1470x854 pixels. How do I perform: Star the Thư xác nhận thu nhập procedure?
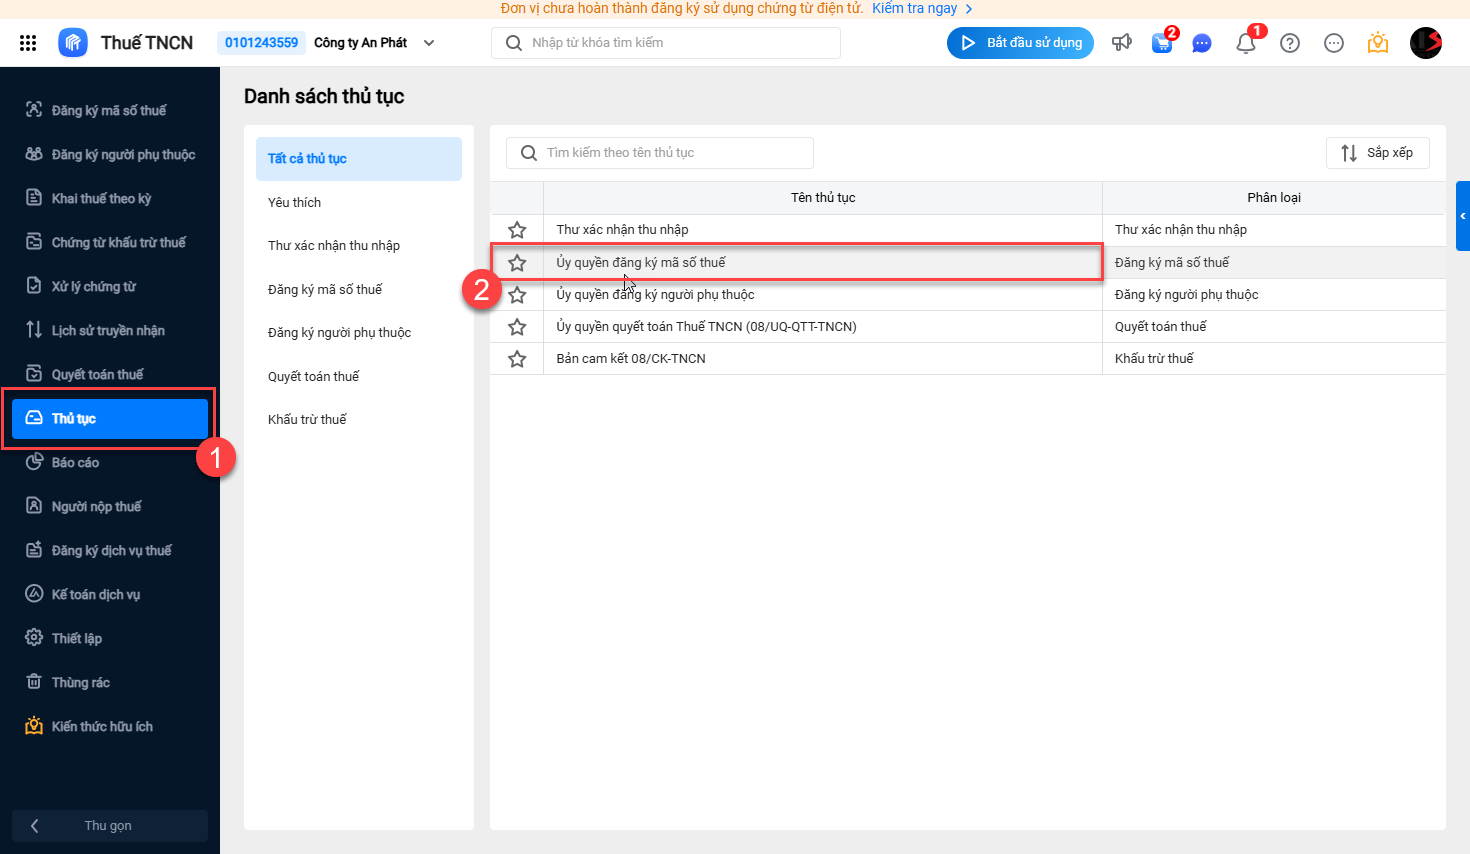tap(517, 230)
